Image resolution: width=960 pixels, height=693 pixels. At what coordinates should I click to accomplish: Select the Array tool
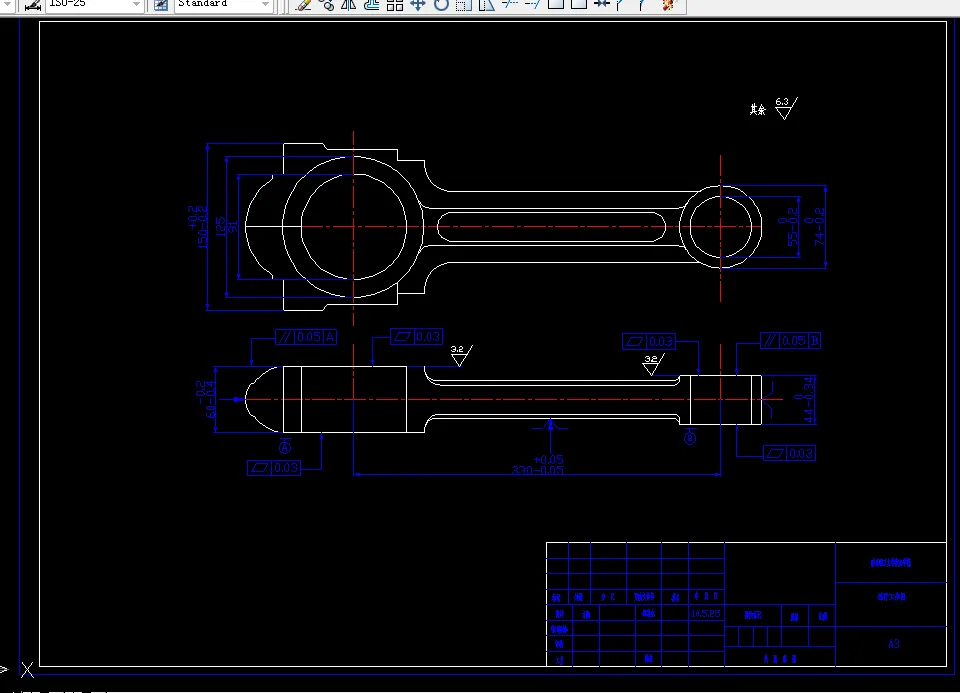(x=395, y=5)
